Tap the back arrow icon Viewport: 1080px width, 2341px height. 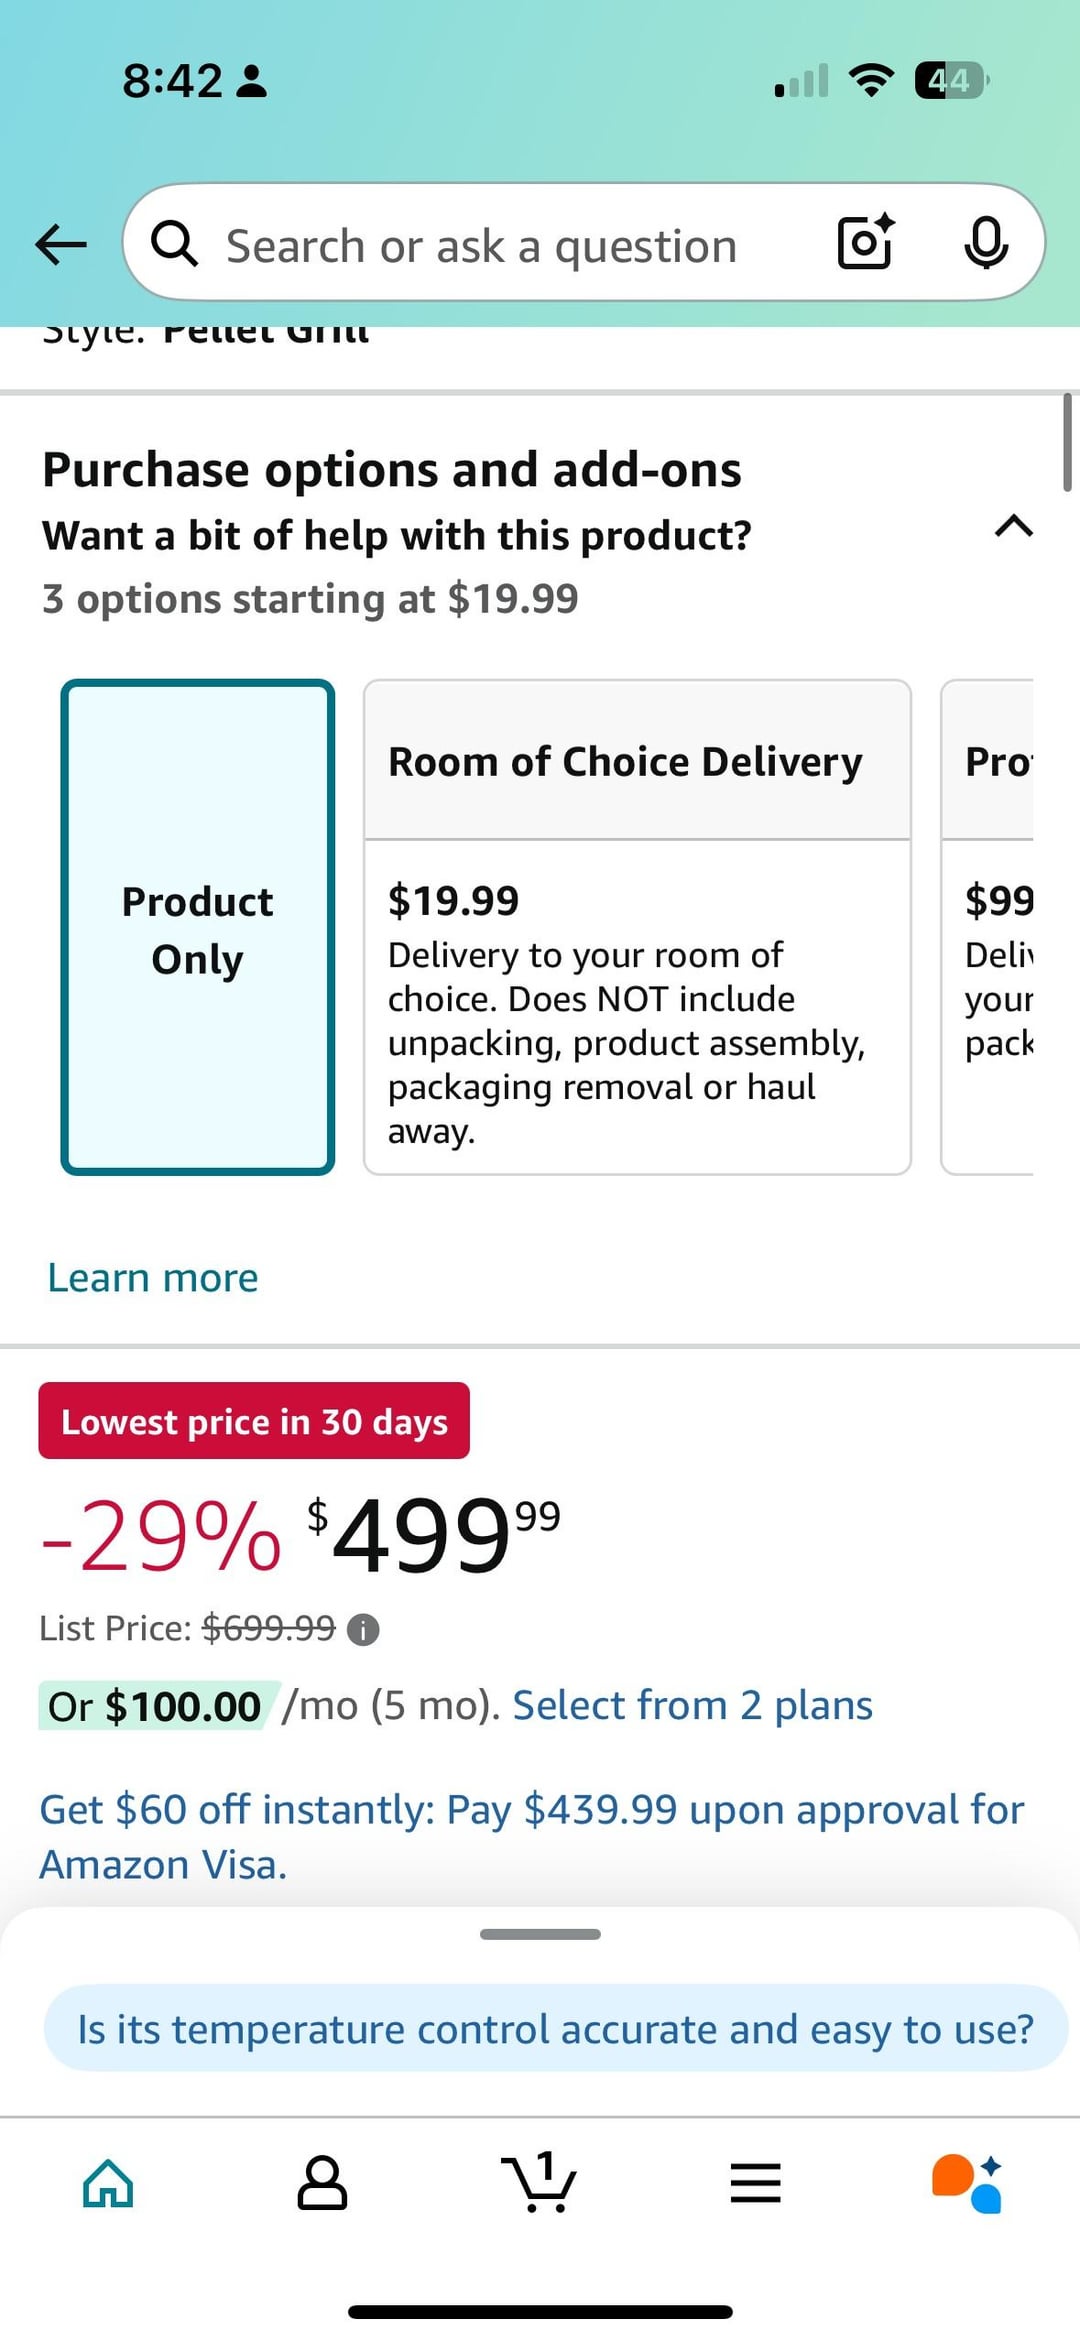click(60, 244)
